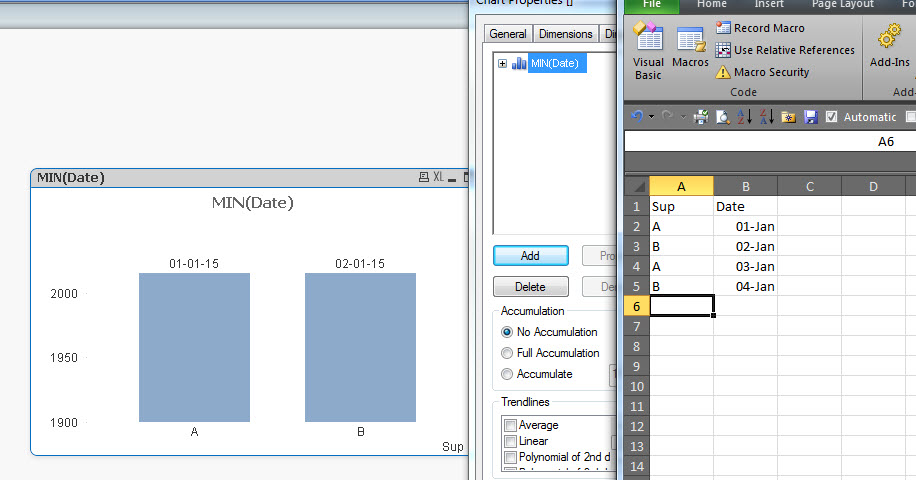Click the cell showing 02-Jan

[x=745, y=246]
